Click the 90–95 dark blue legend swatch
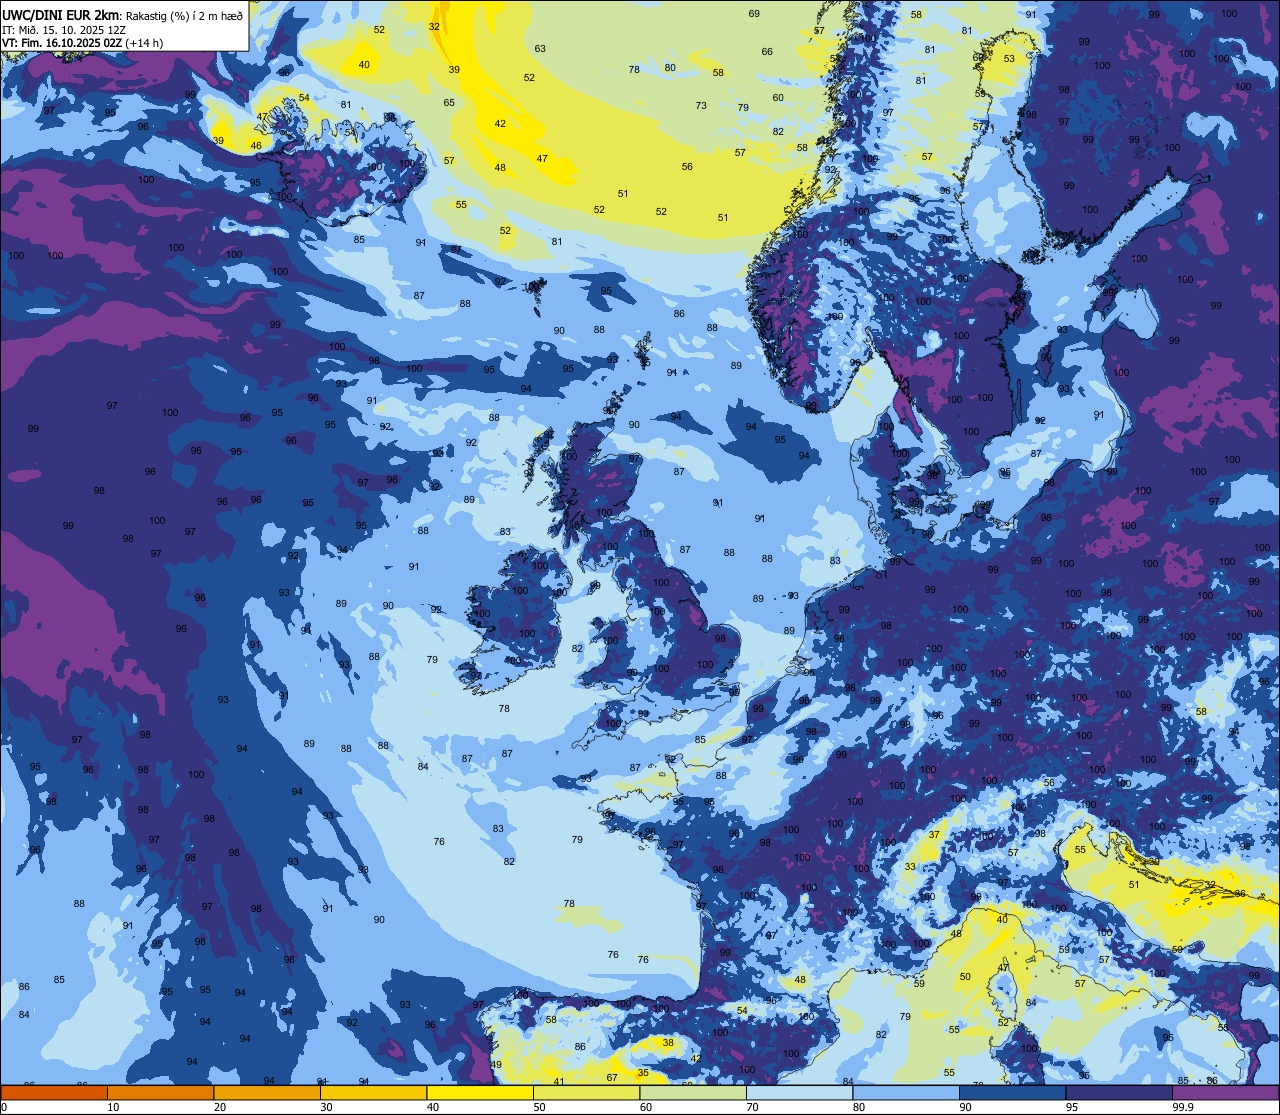 (1012, 1092)
